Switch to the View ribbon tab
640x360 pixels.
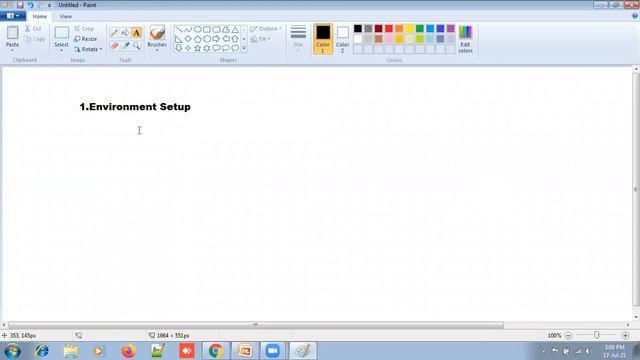65,16
